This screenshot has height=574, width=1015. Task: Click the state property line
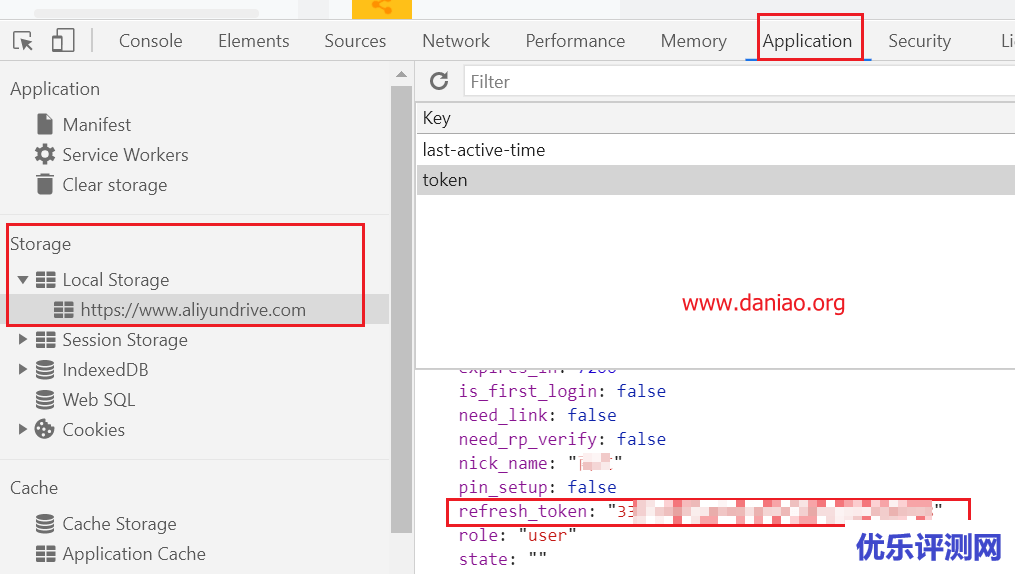pyautogui.click(x=502, y=559)
